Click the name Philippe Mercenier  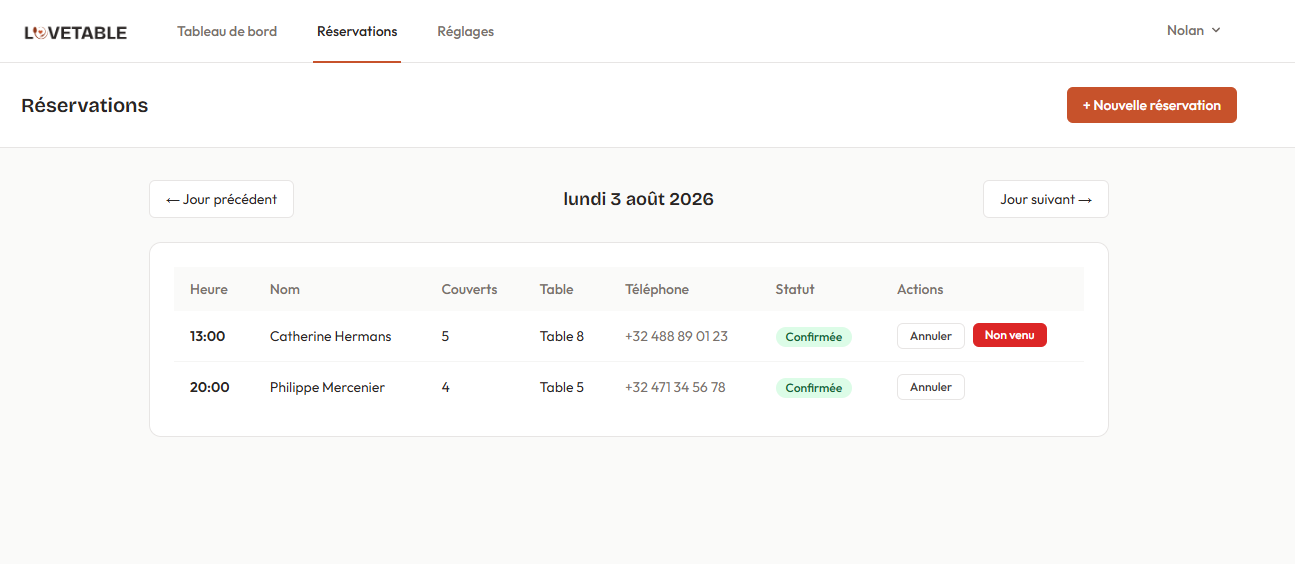click(327, 387)
